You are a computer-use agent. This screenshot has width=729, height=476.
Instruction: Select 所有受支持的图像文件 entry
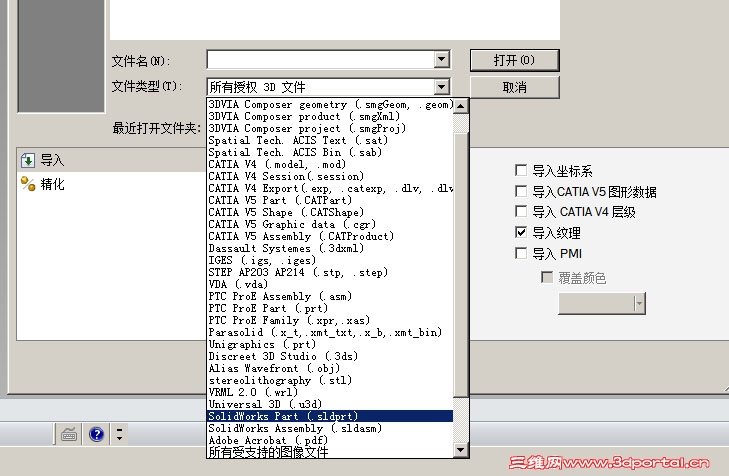(x=330, y=452)
